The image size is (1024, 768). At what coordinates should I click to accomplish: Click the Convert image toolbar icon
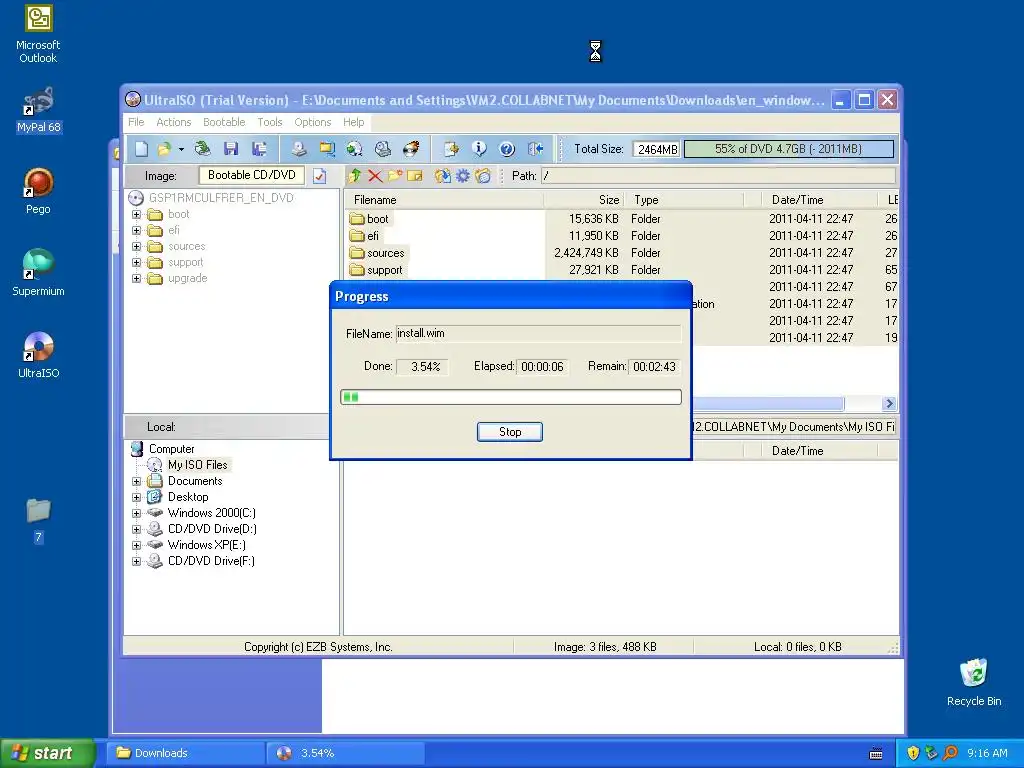click(355, 149)
